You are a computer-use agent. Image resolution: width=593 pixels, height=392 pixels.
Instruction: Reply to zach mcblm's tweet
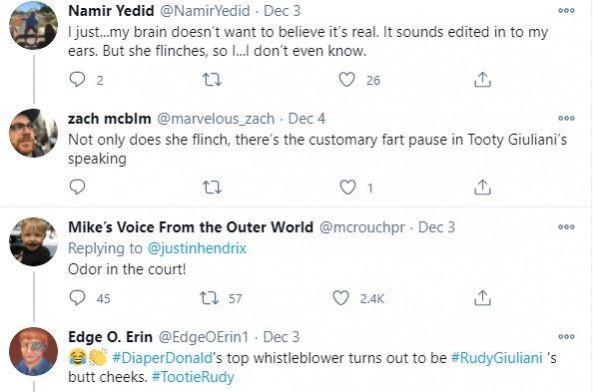(78, 187)
